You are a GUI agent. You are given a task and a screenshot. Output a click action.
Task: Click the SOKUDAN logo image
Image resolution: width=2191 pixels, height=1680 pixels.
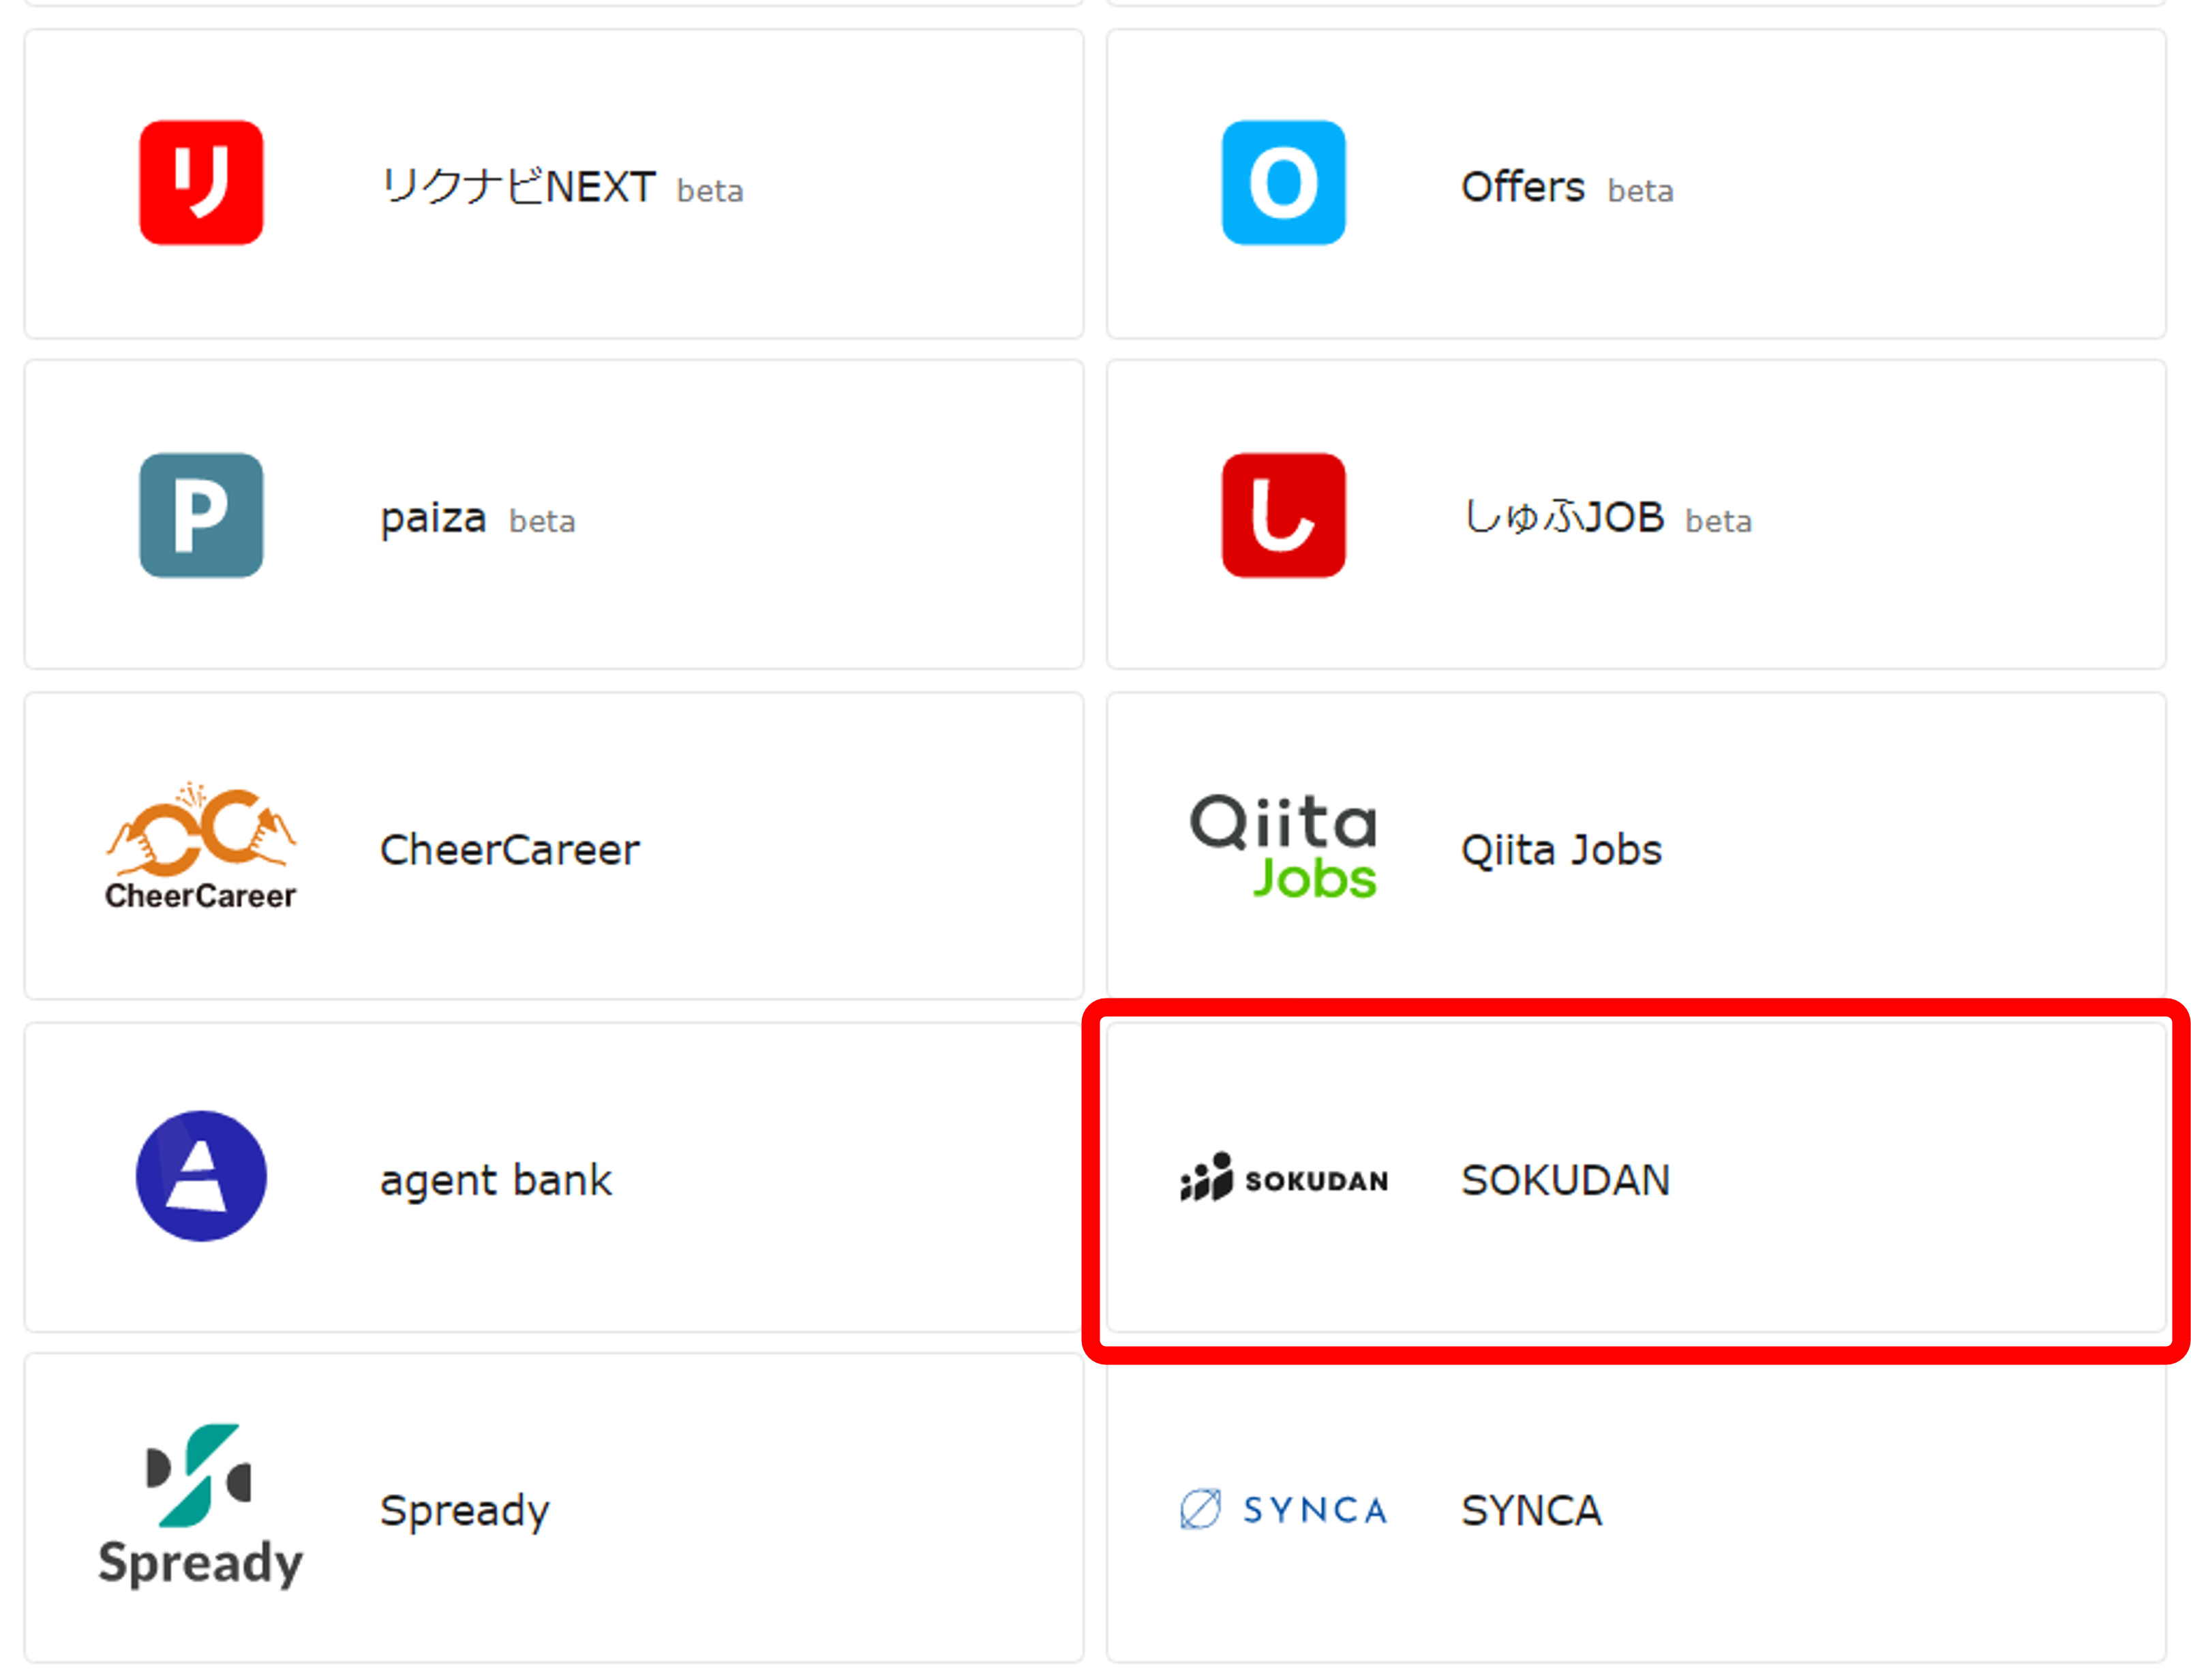[1284, 1177]
